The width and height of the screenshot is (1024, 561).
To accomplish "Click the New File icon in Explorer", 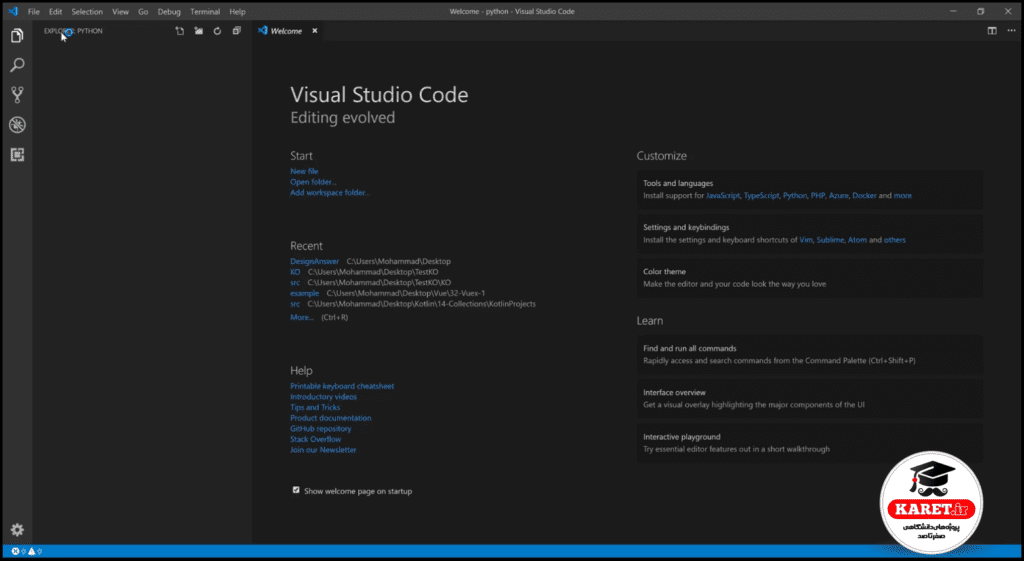I will click(x=180, y=31).
